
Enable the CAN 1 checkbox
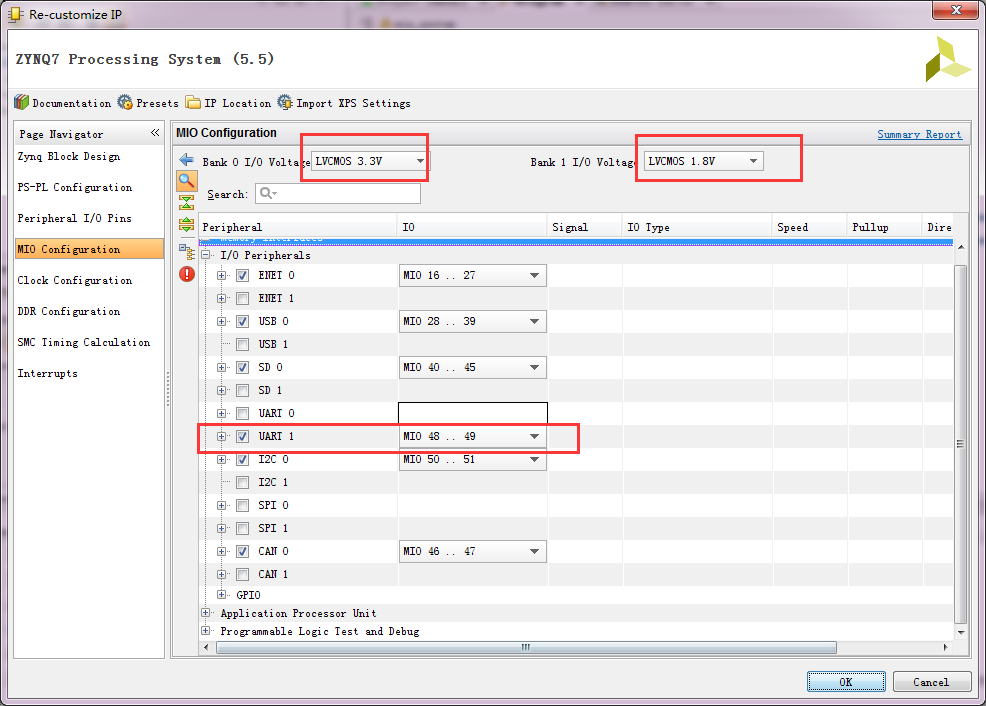coord(242,574)
